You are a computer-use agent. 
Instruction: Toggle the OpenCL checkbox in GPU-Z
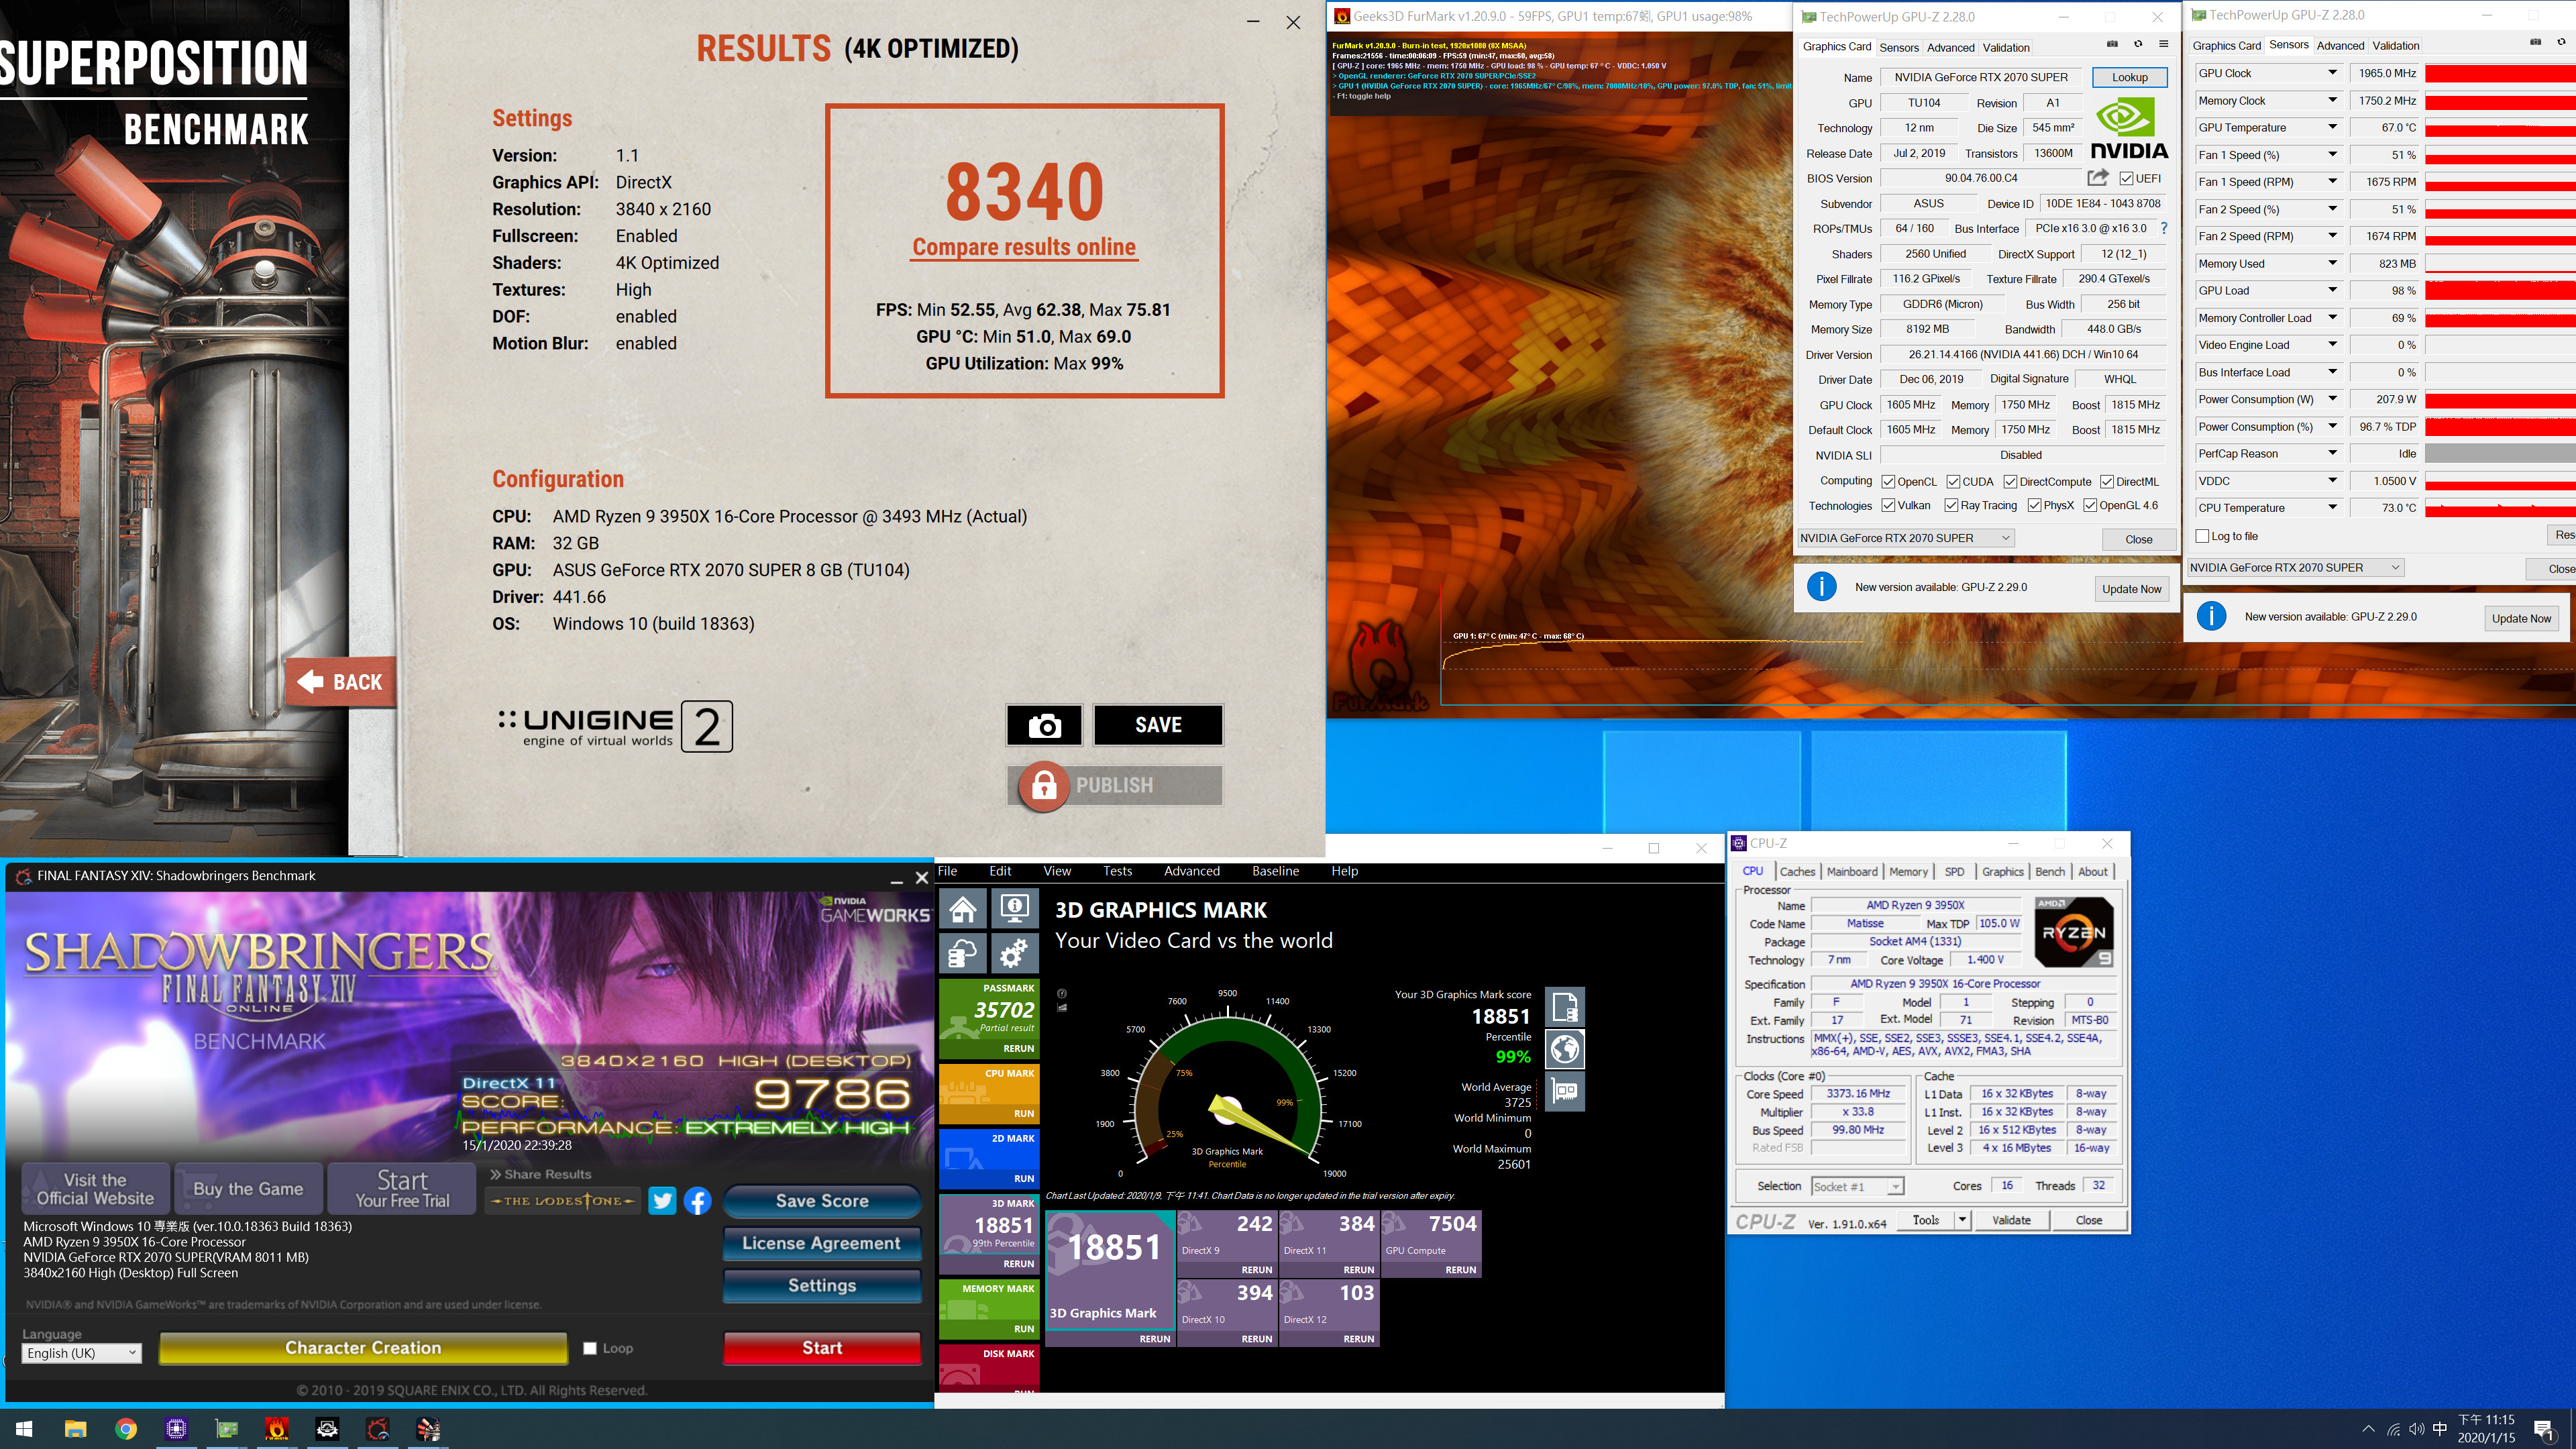[x=1888, y=481]
